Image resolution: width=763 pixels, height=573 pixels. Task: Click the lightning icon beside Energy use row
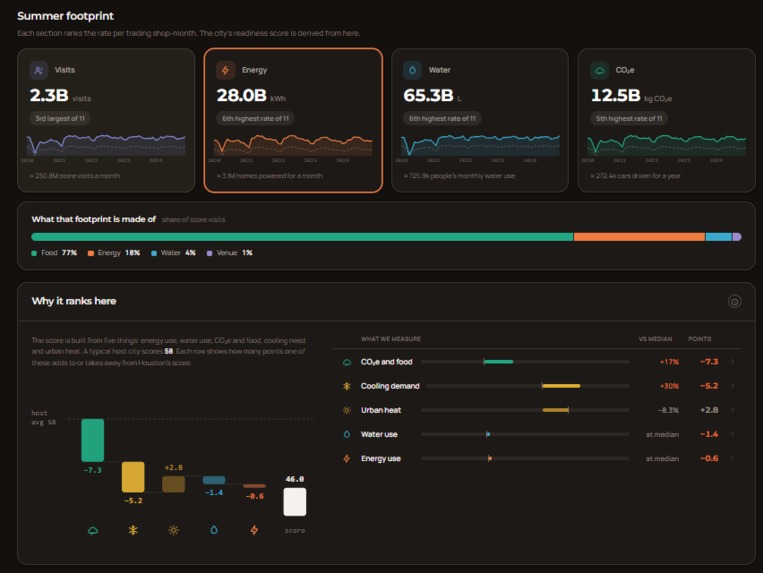(347, 458)
